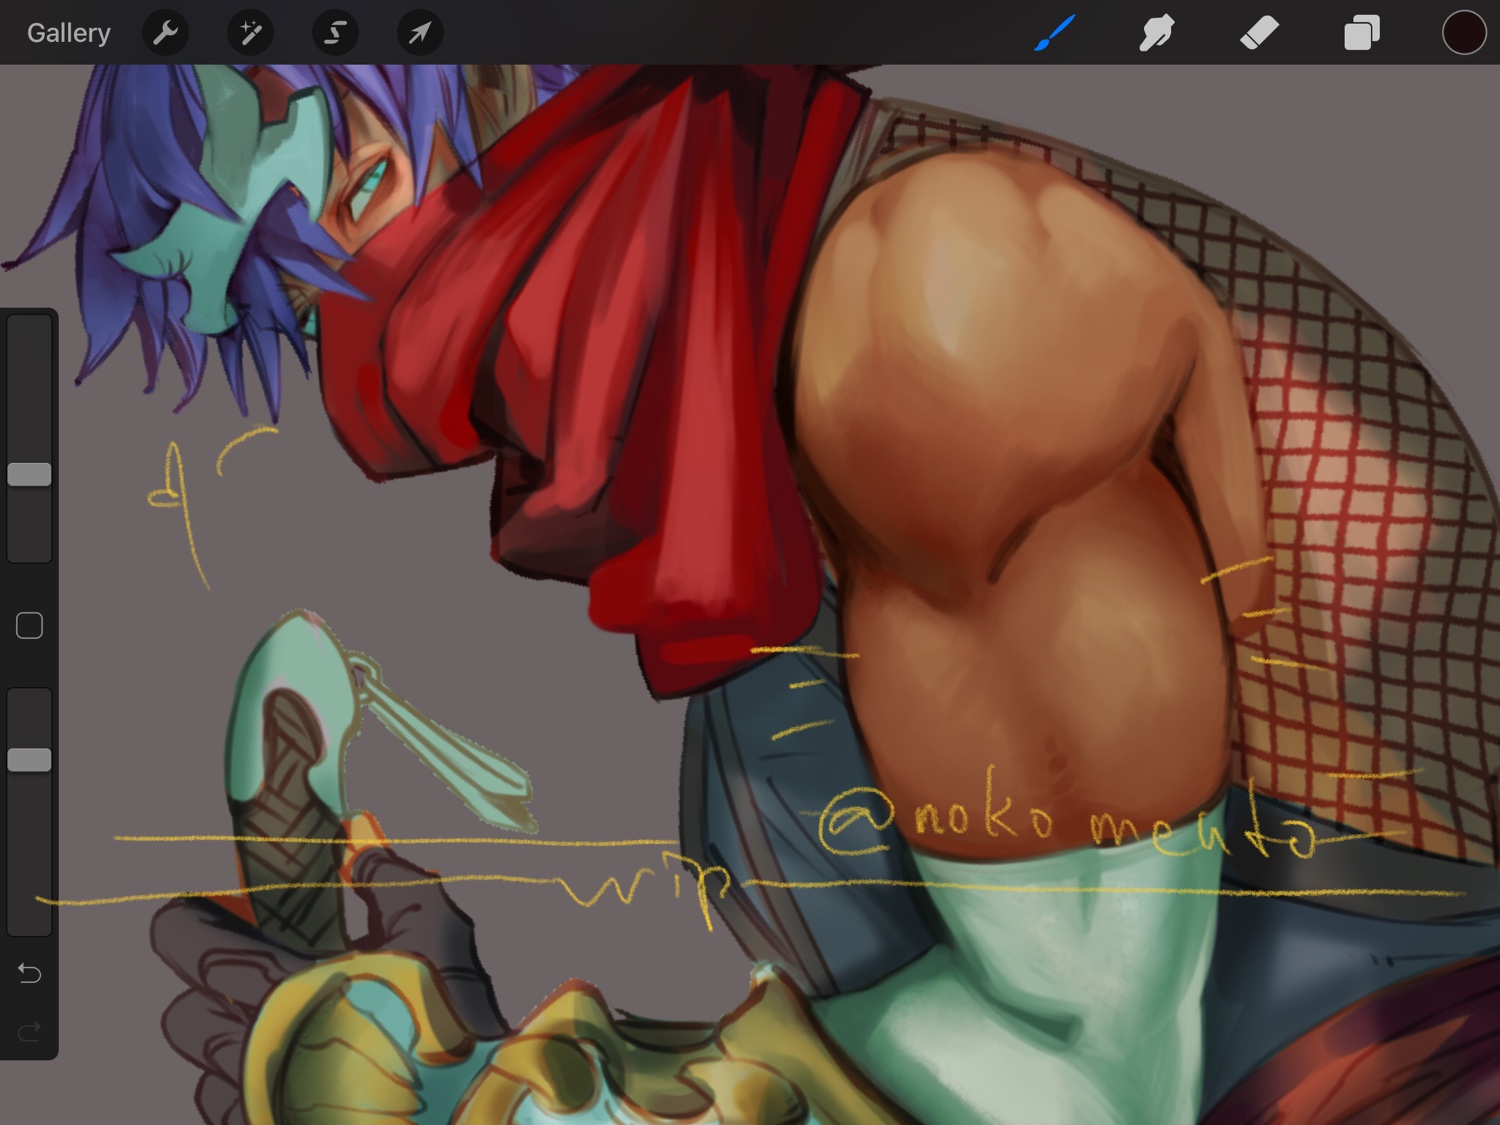Image resolution: width=1500 pixels, height=1125 pixels.
Task: Open the Actions wrench menu
Action: (x=166, y=33)
